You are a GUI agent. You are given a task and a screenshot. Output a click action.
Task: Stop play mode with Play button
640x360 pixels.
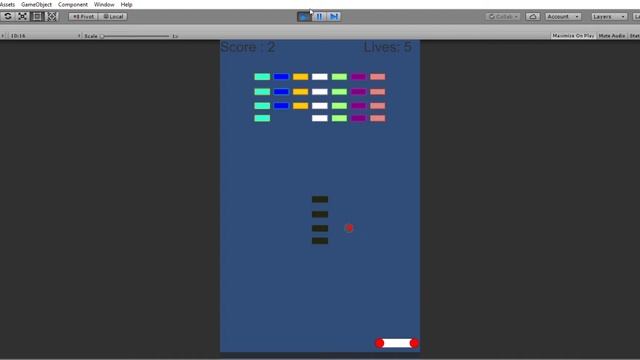point(304,16)
